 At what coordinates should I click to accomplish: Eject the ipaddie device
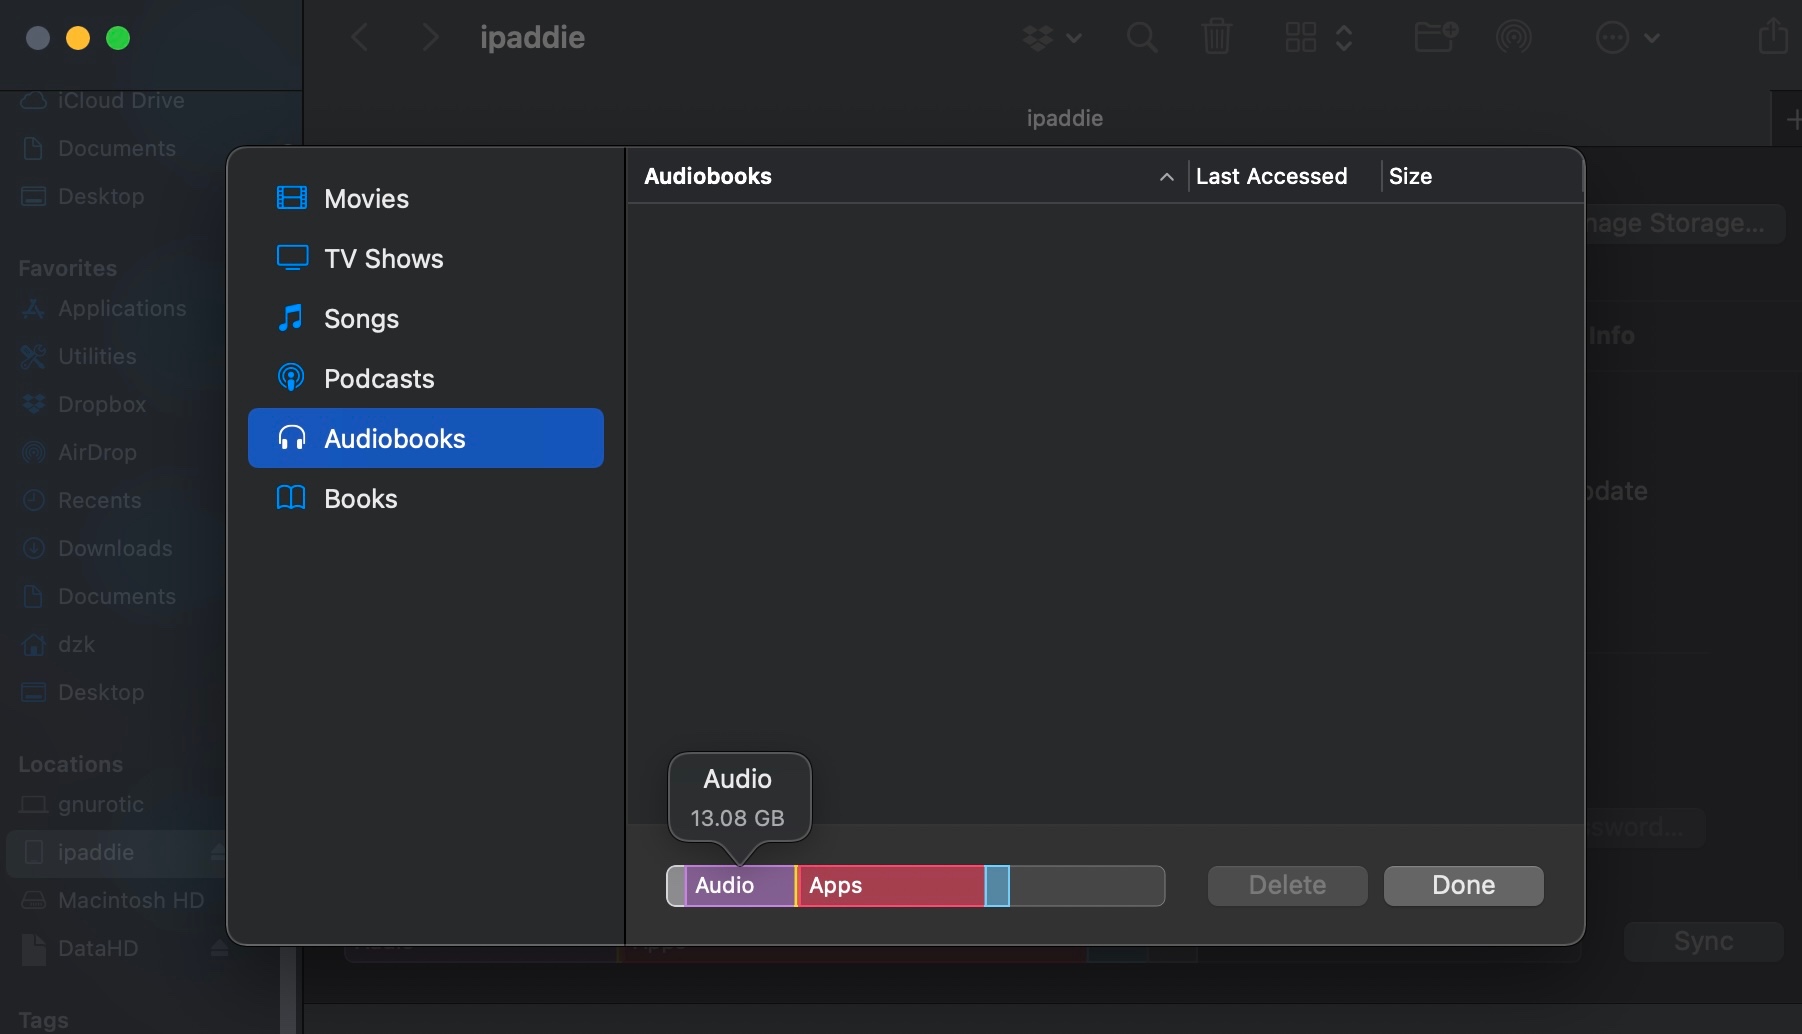[x=217, y=852]
